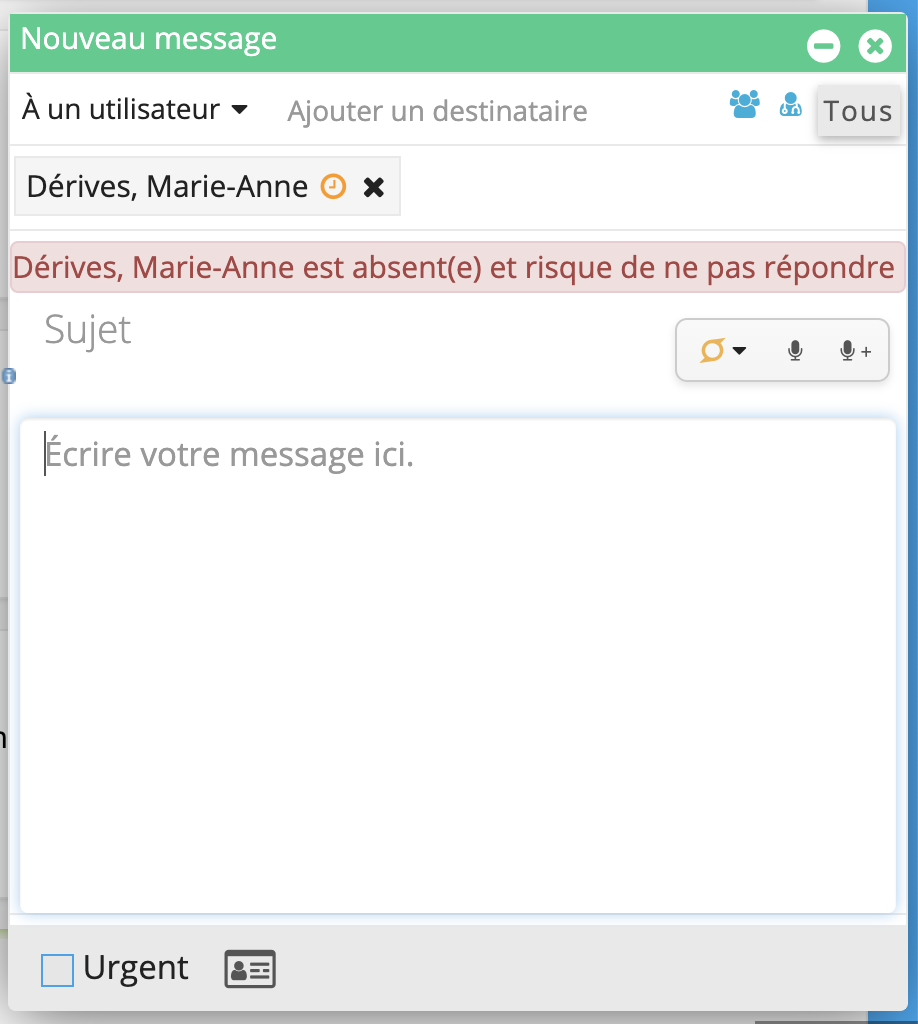Click the microphone dictation icon
The height and width of the screenshot is (1024, 918).
pos(795,351)
